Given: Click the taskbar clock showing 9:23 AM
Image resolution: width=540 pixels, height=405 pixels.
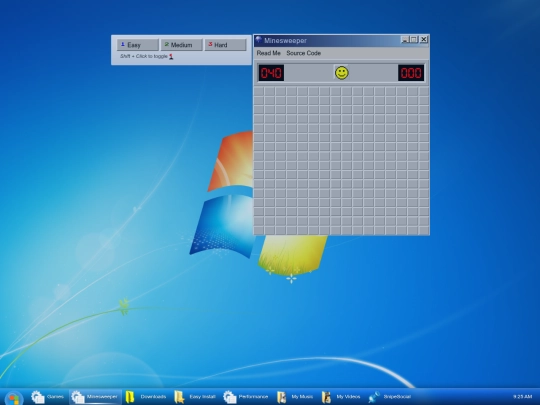Looking at the screenshot, I should pyautogui.click(x=522, y=397).
